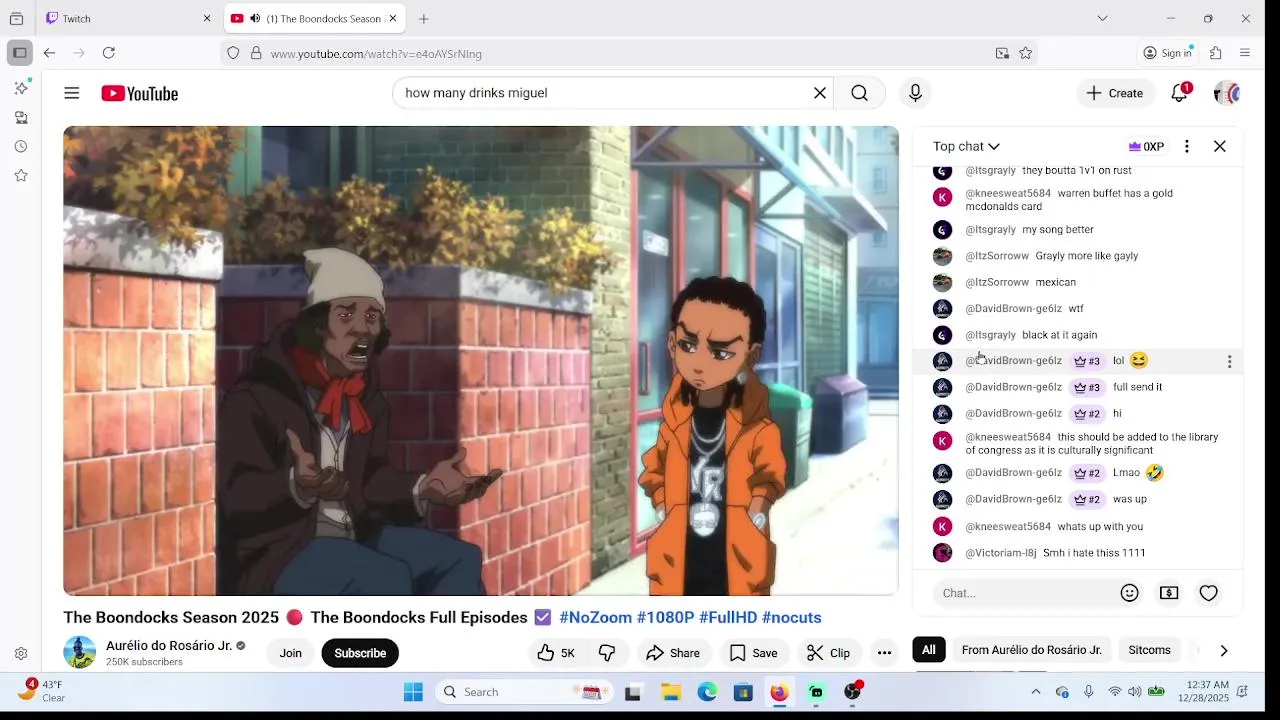
Task: Open sidebar history clock icon
Action: pyautogui.click(x=21, y=146)
